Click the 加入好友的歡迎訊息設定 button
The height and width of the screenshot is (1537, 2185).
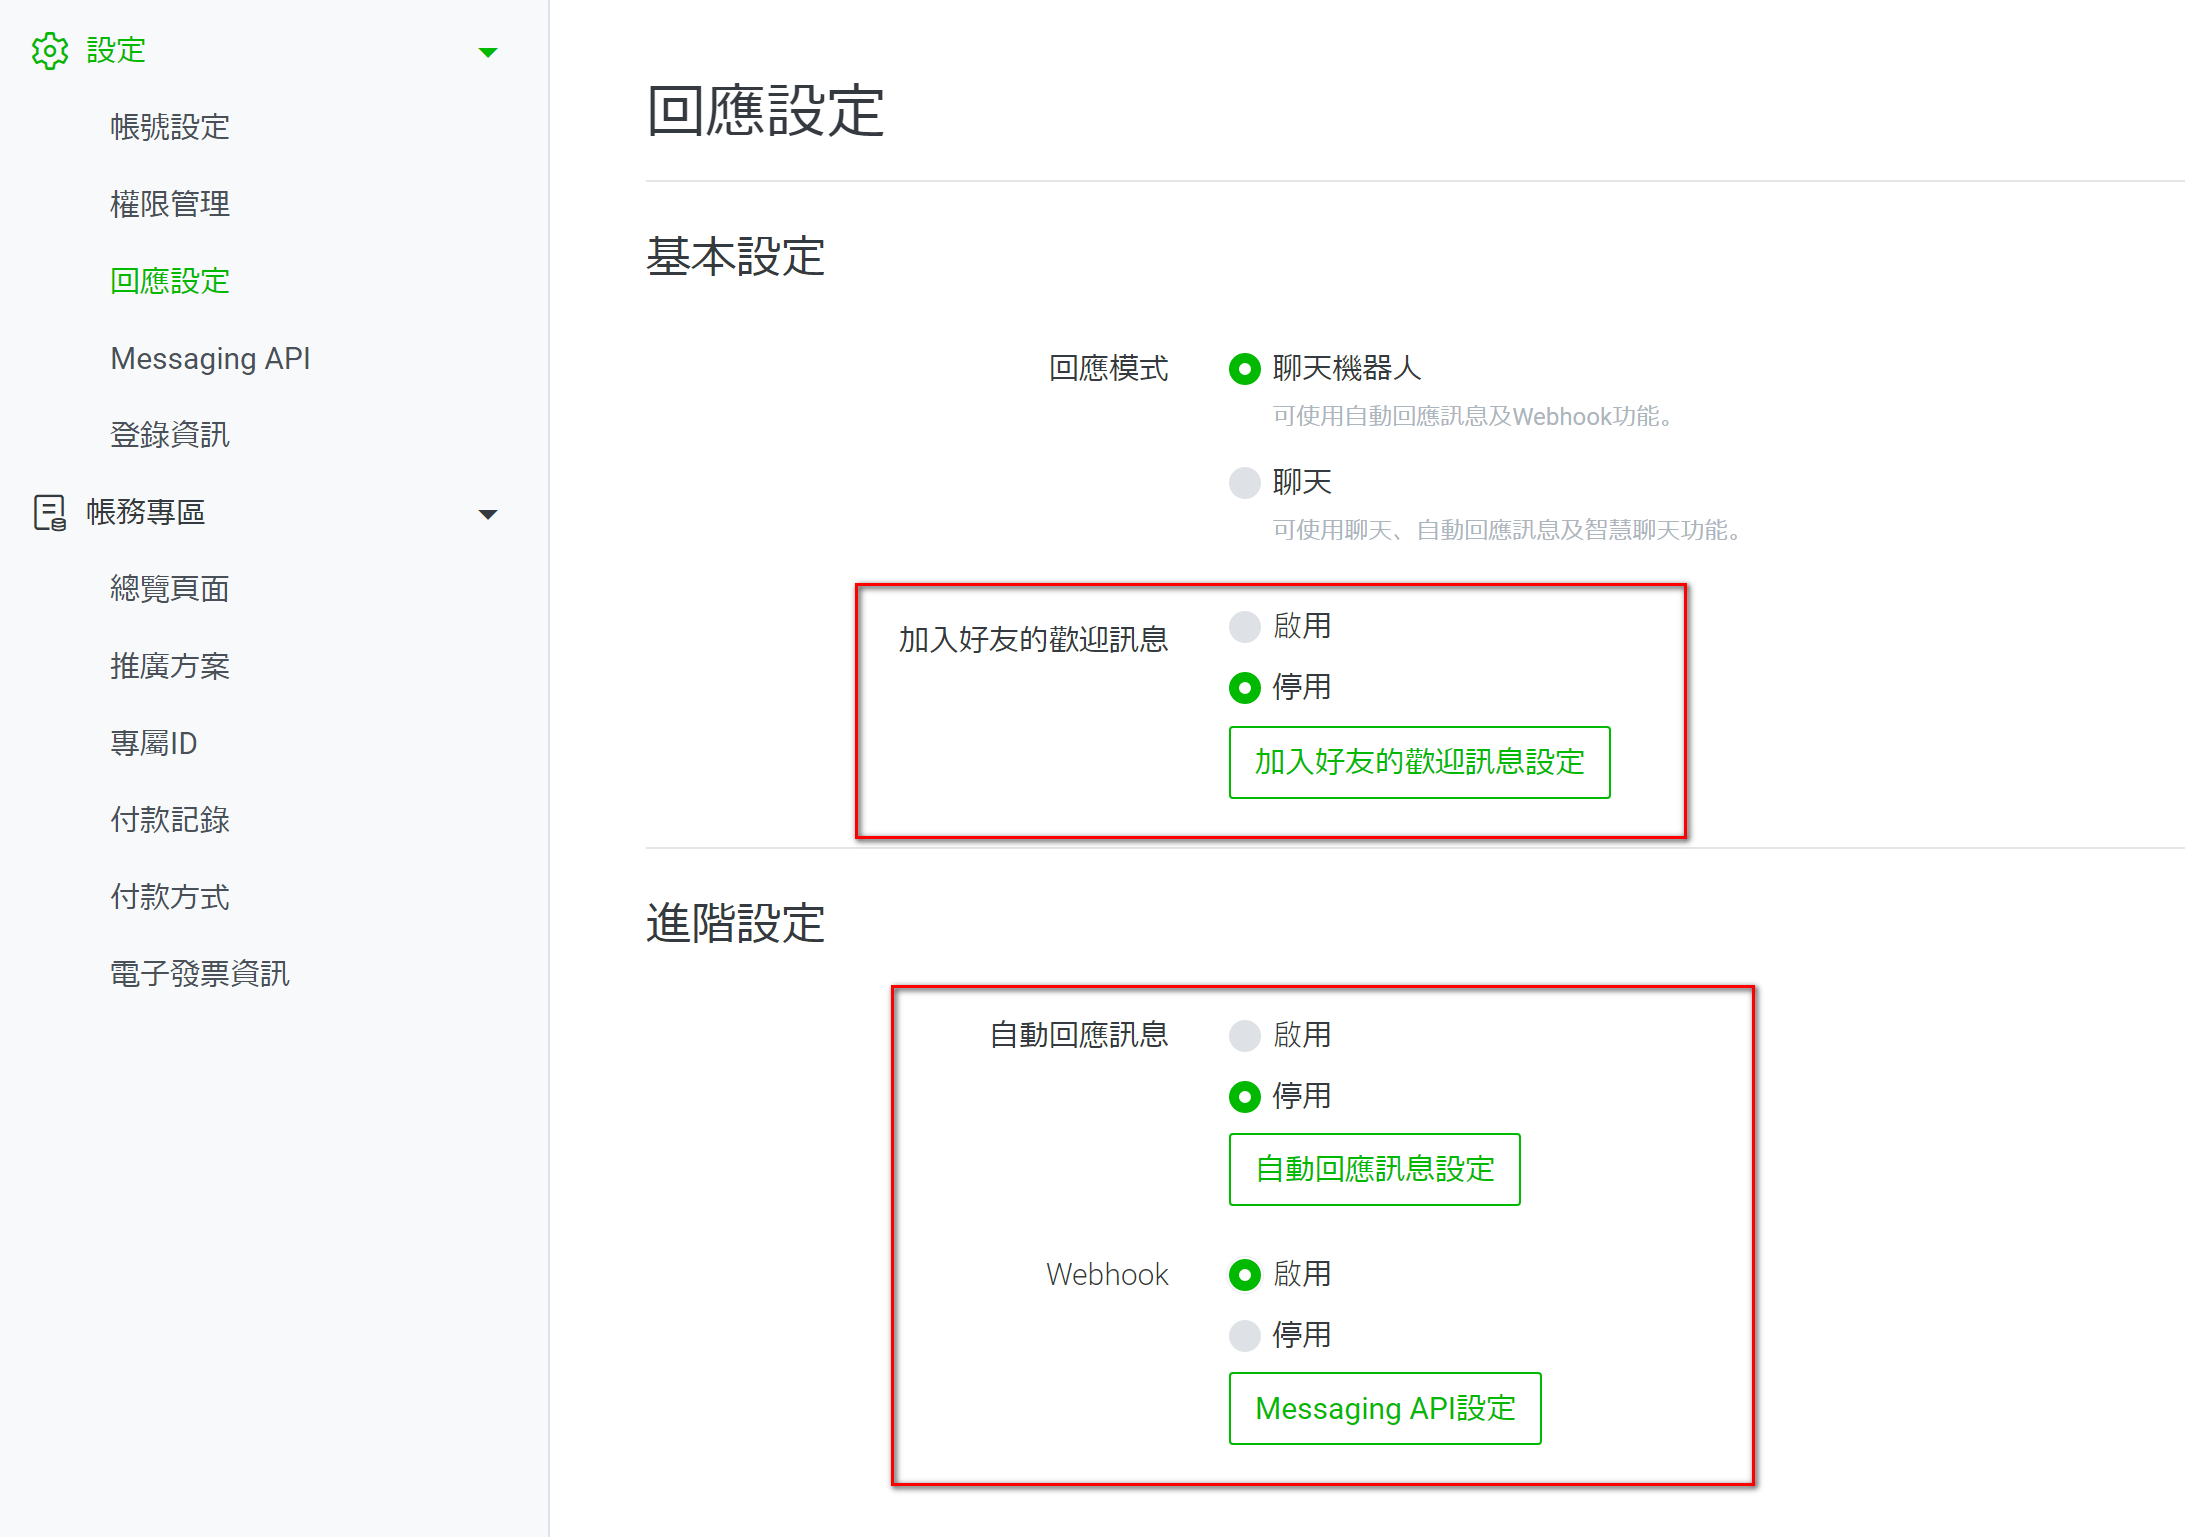tap(1418, 763)
